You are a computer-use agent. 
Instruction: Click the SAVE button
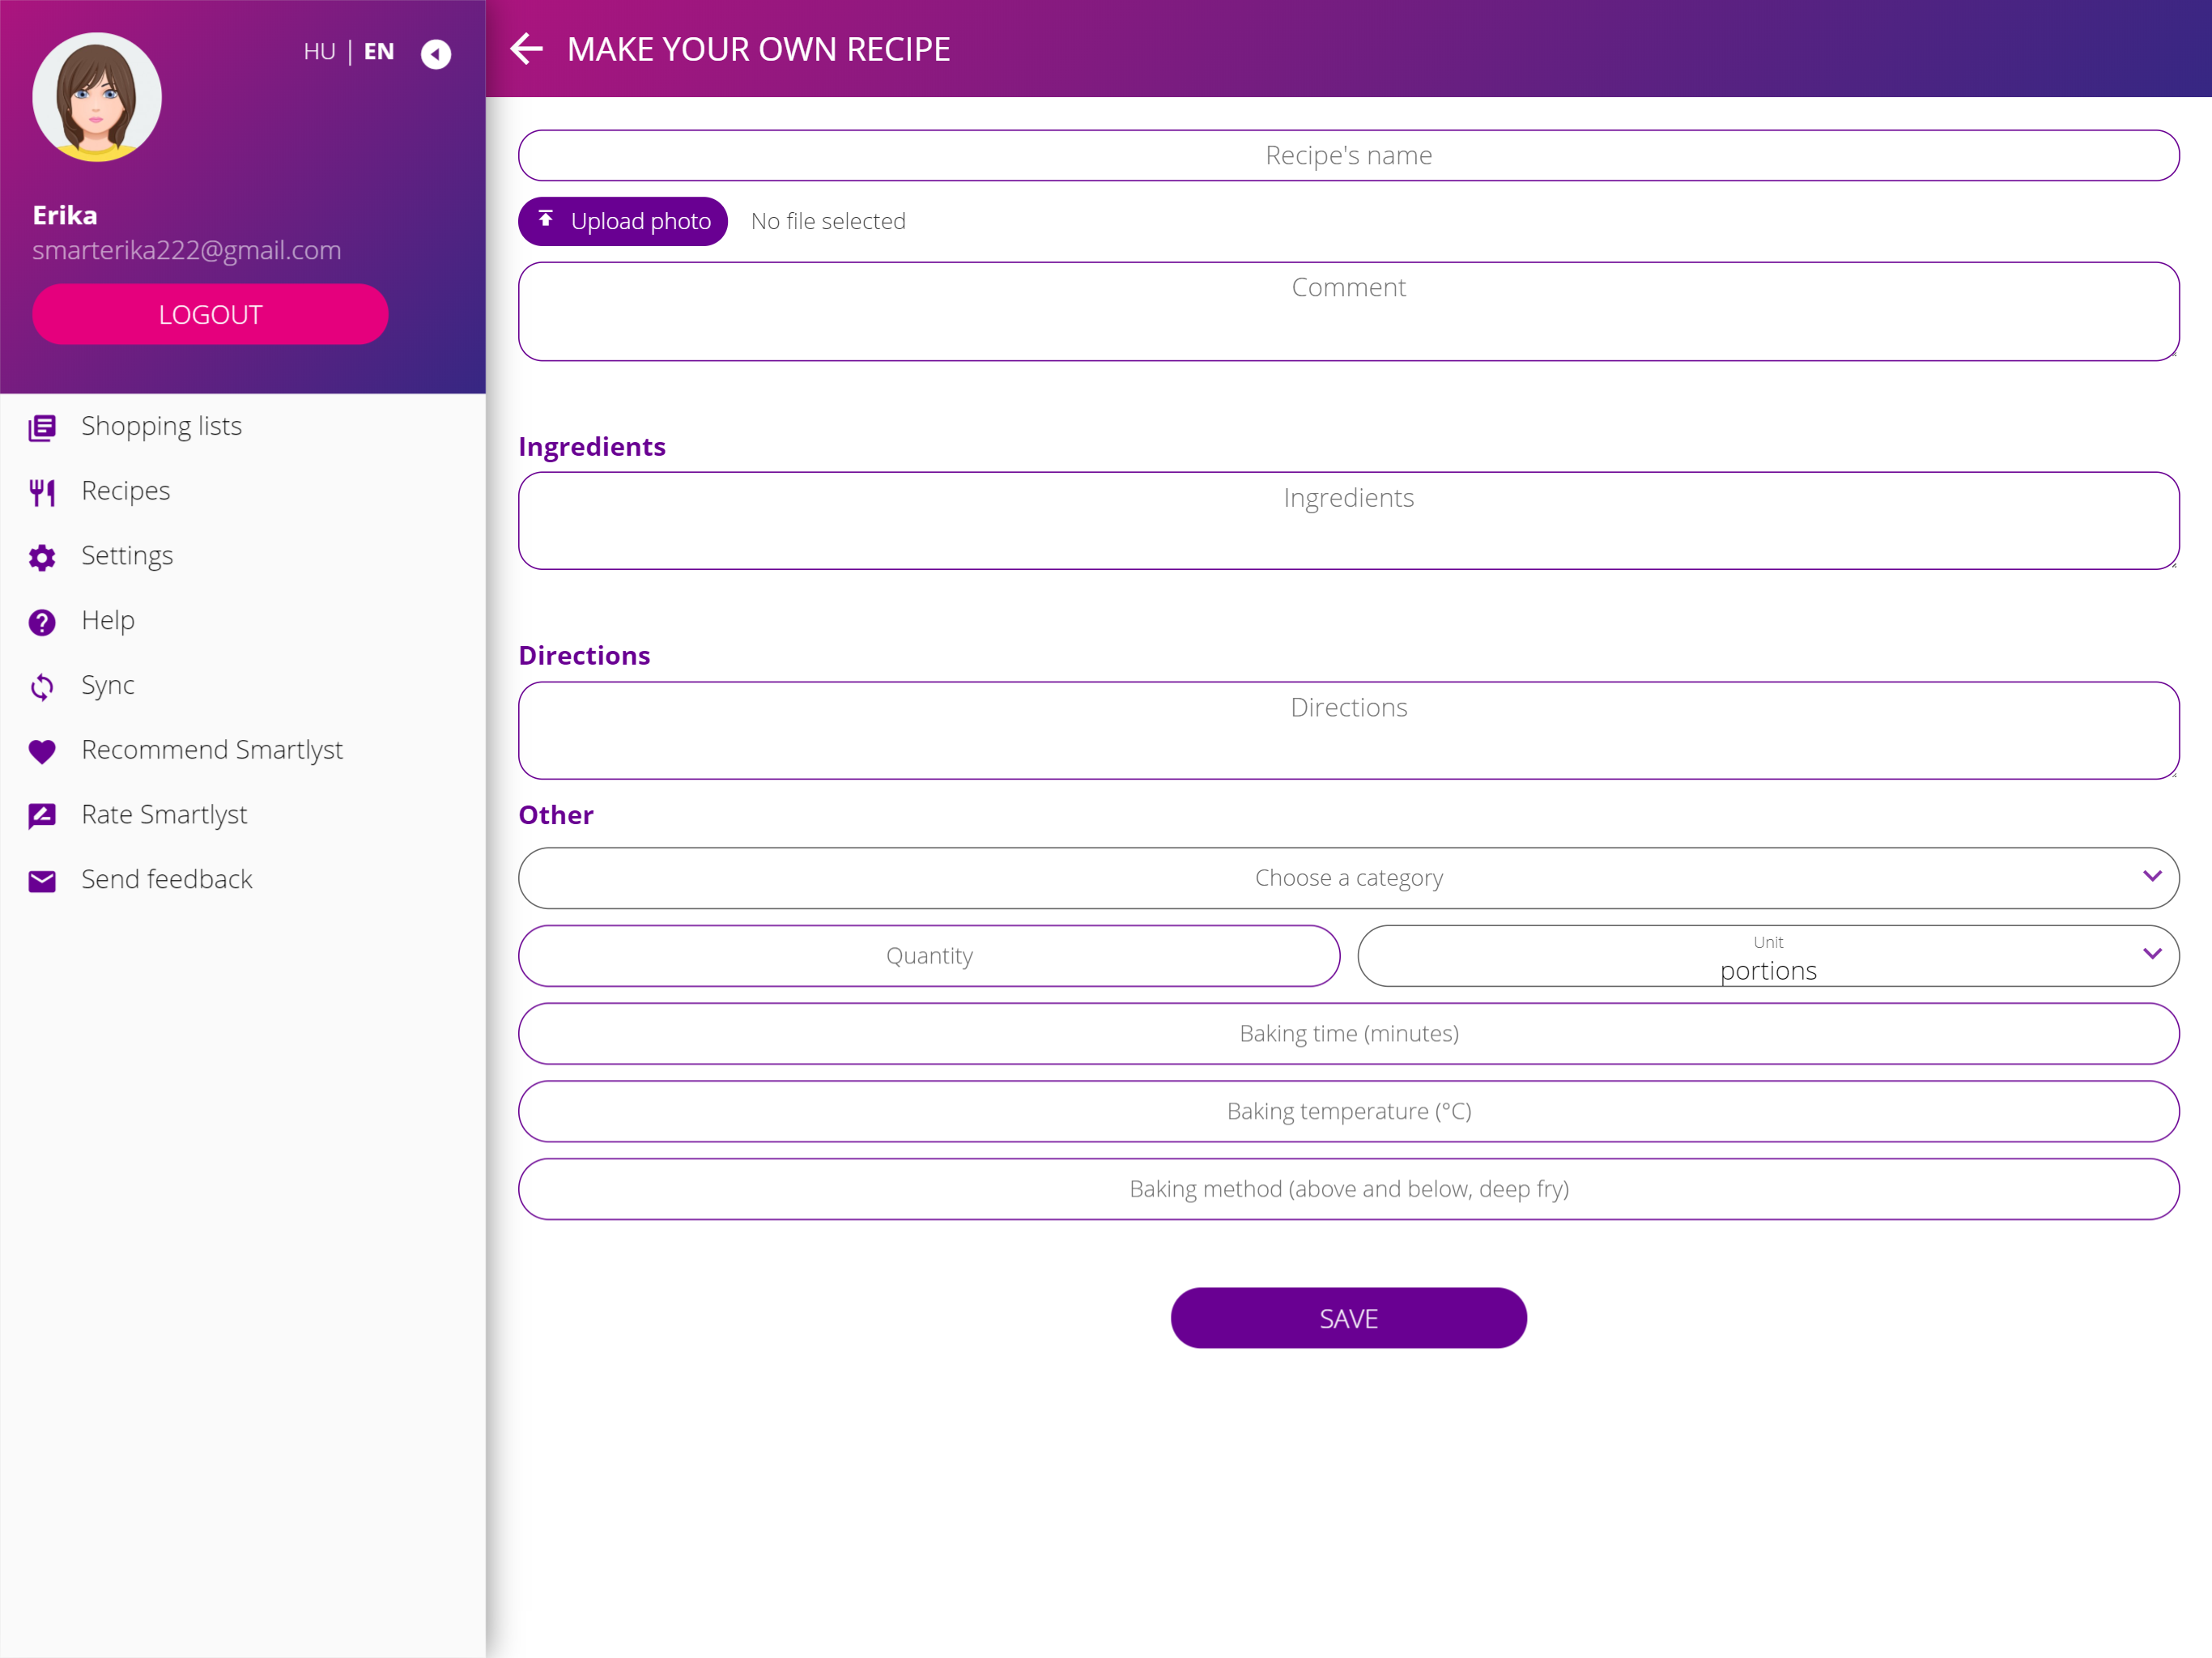(1349, 1318)
